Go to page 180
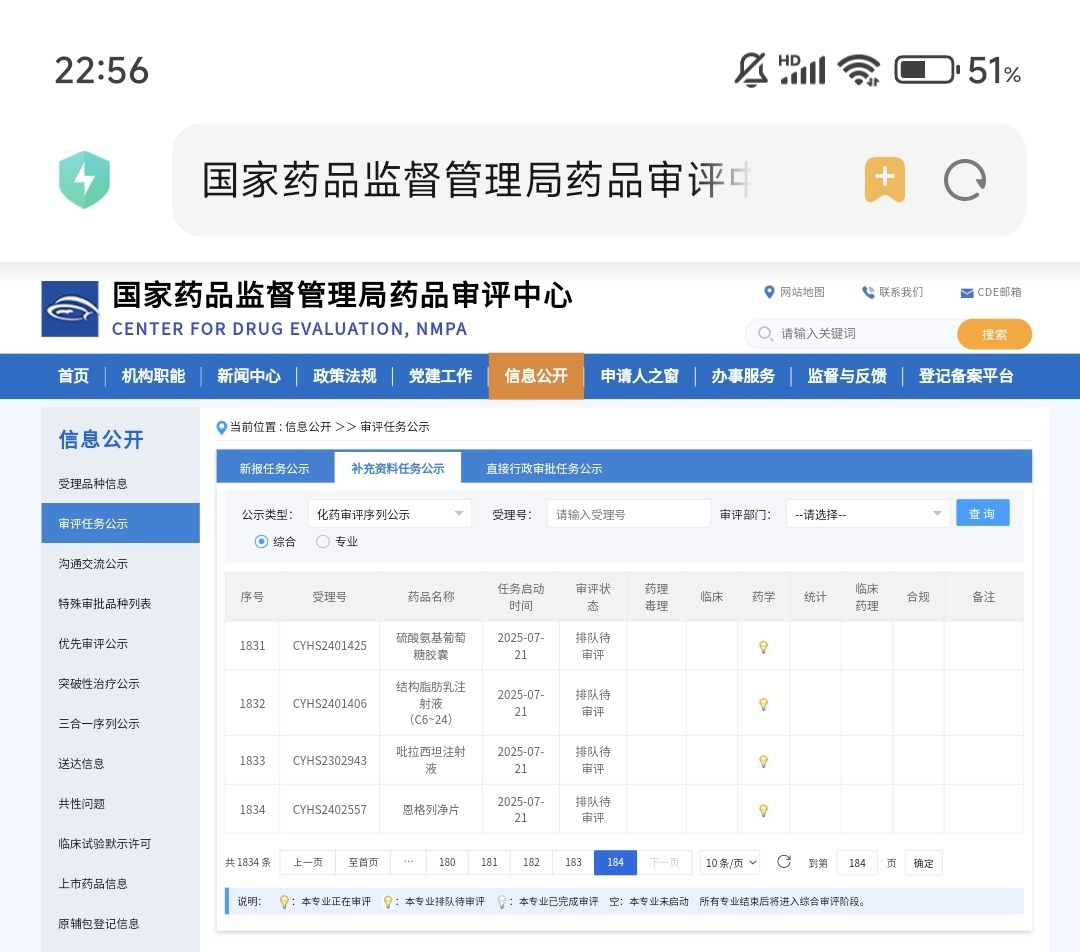Image resolution: width=1080 pixels, height=952 pixels. (x=447, y=862)
